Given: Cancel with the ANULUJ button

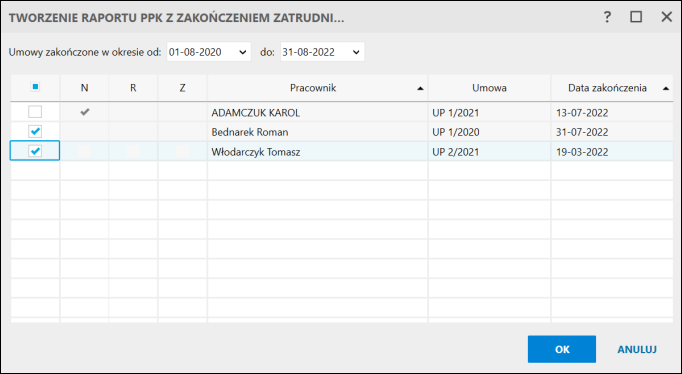Looking at the screenshot, I should [x=637, y=349].
